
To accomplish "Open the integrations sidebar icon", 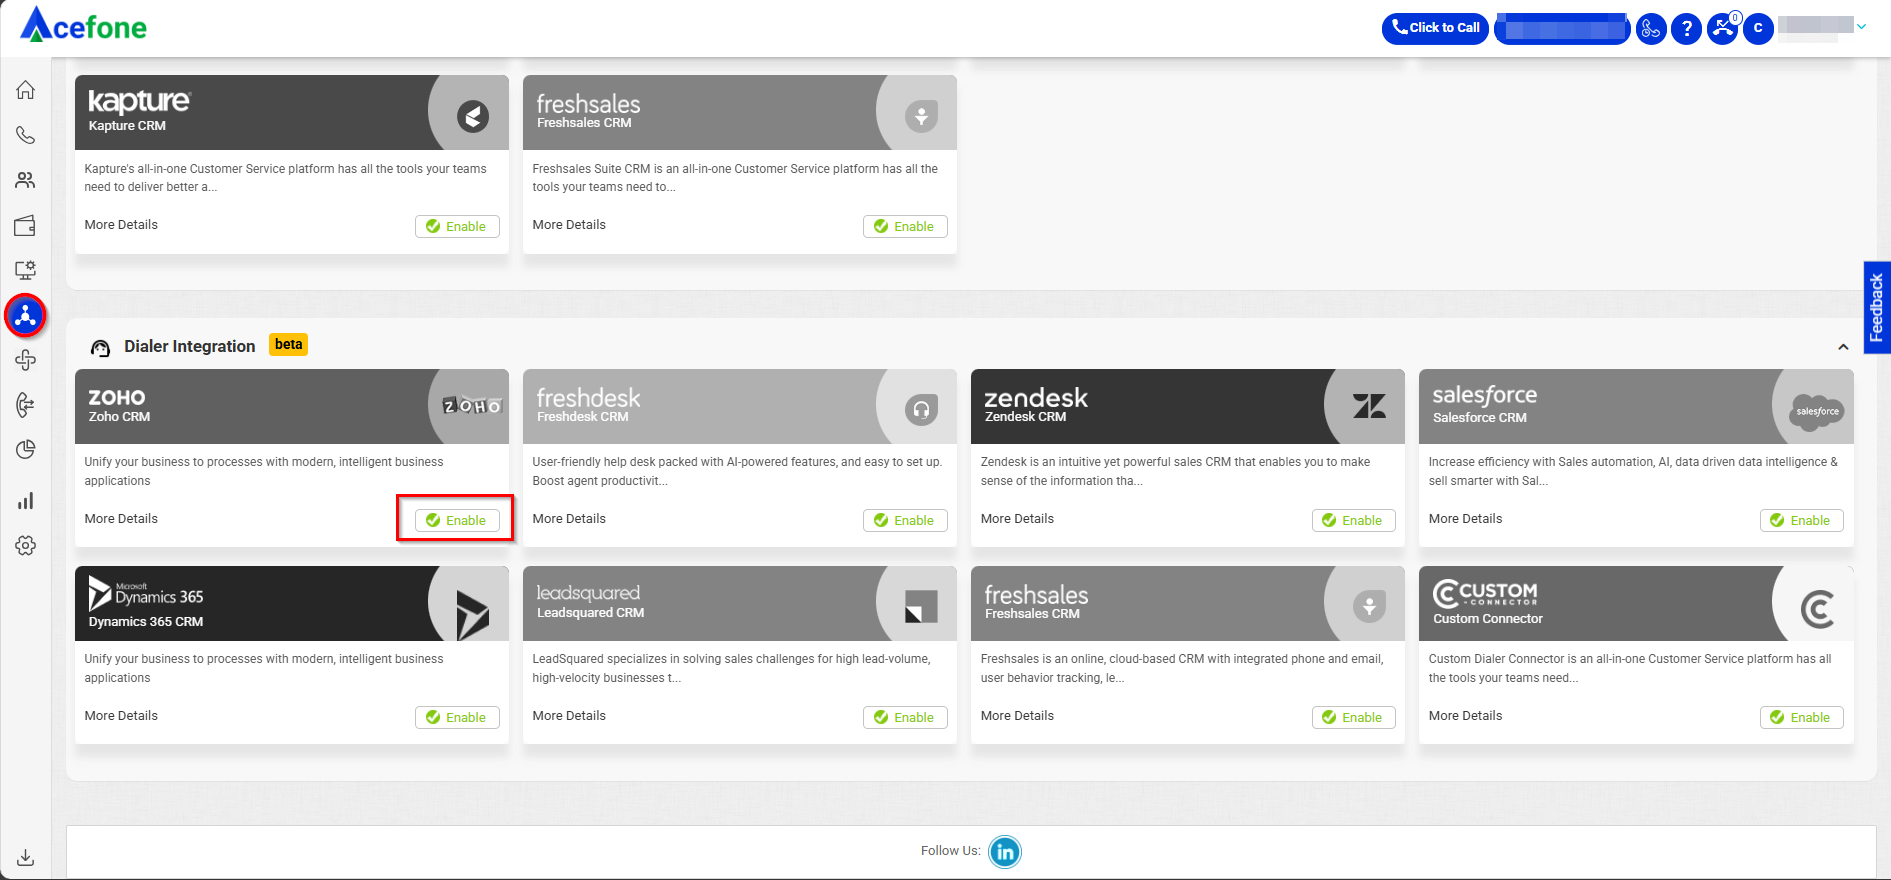I will click(26, 316).
